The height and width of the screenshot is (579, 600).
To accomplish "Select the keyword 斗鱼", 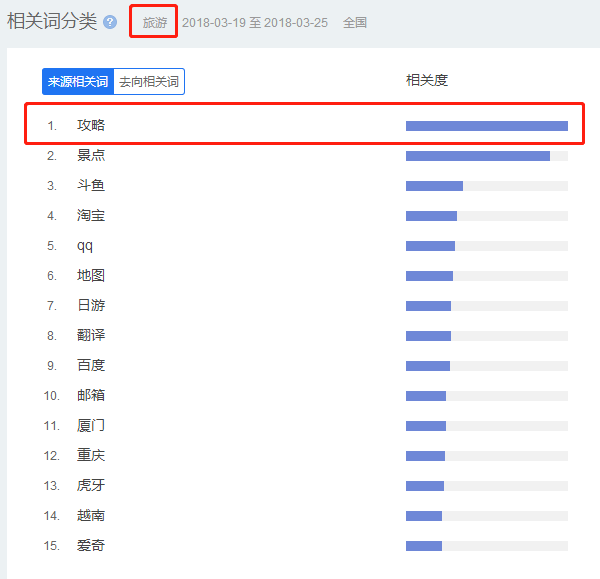I will [x=91, y=186].
